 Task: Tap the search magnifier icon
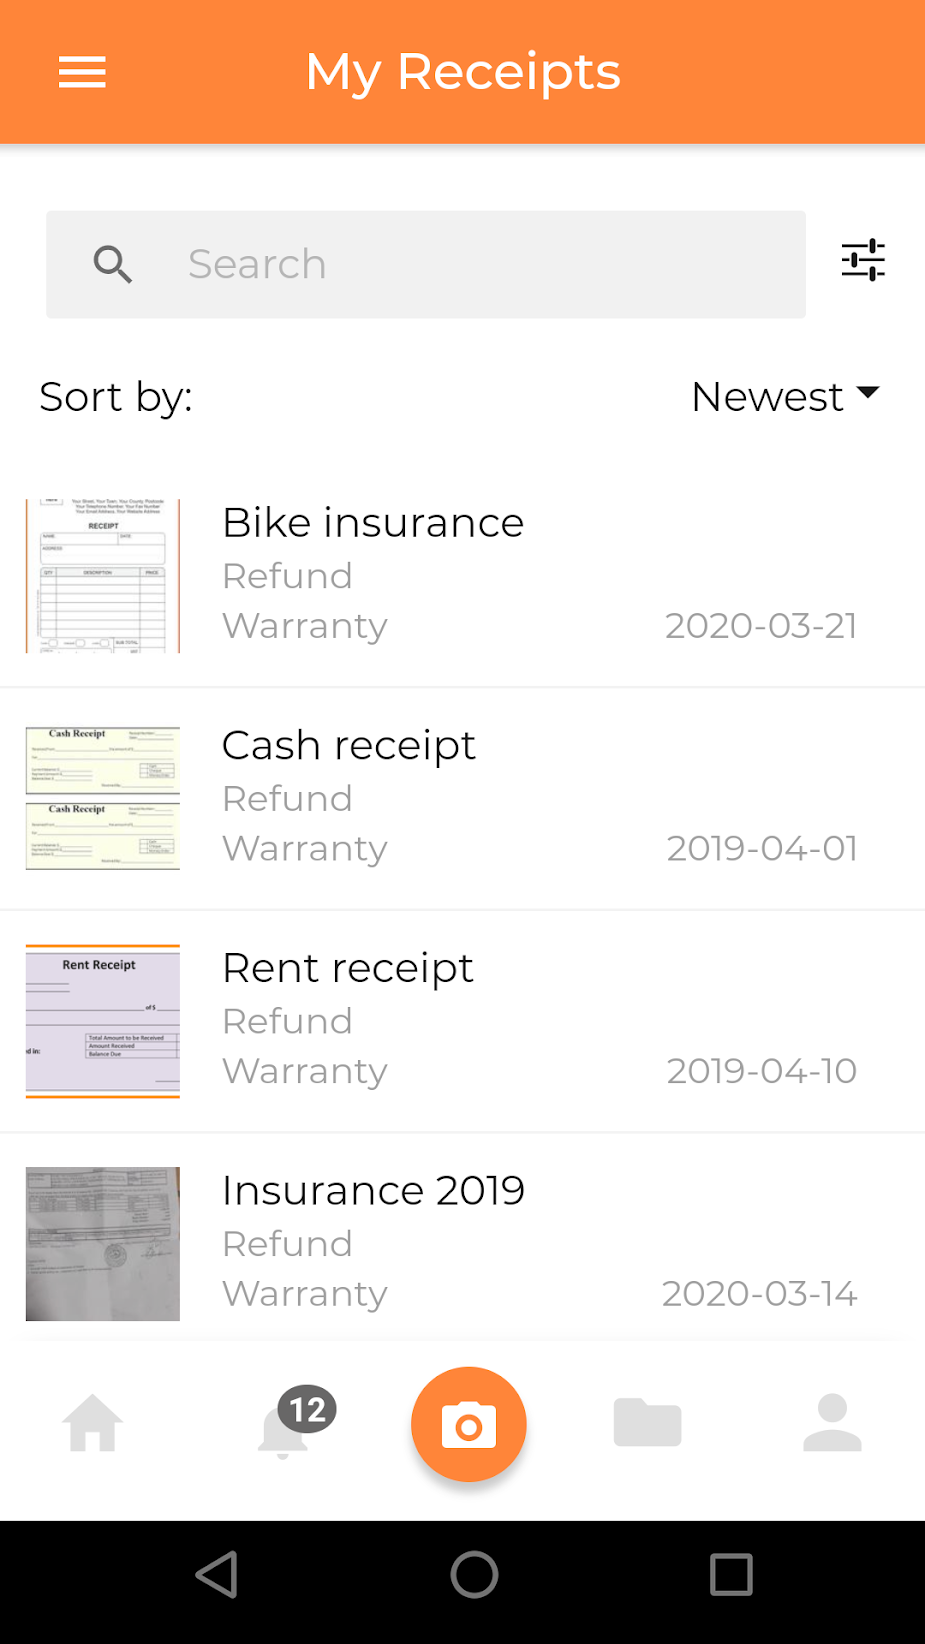(x=113, y=265)
